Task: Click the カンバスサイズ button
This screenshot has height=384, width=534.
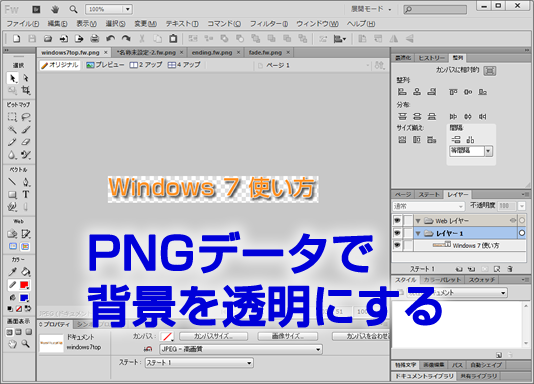Action: [x=214, y=336]
